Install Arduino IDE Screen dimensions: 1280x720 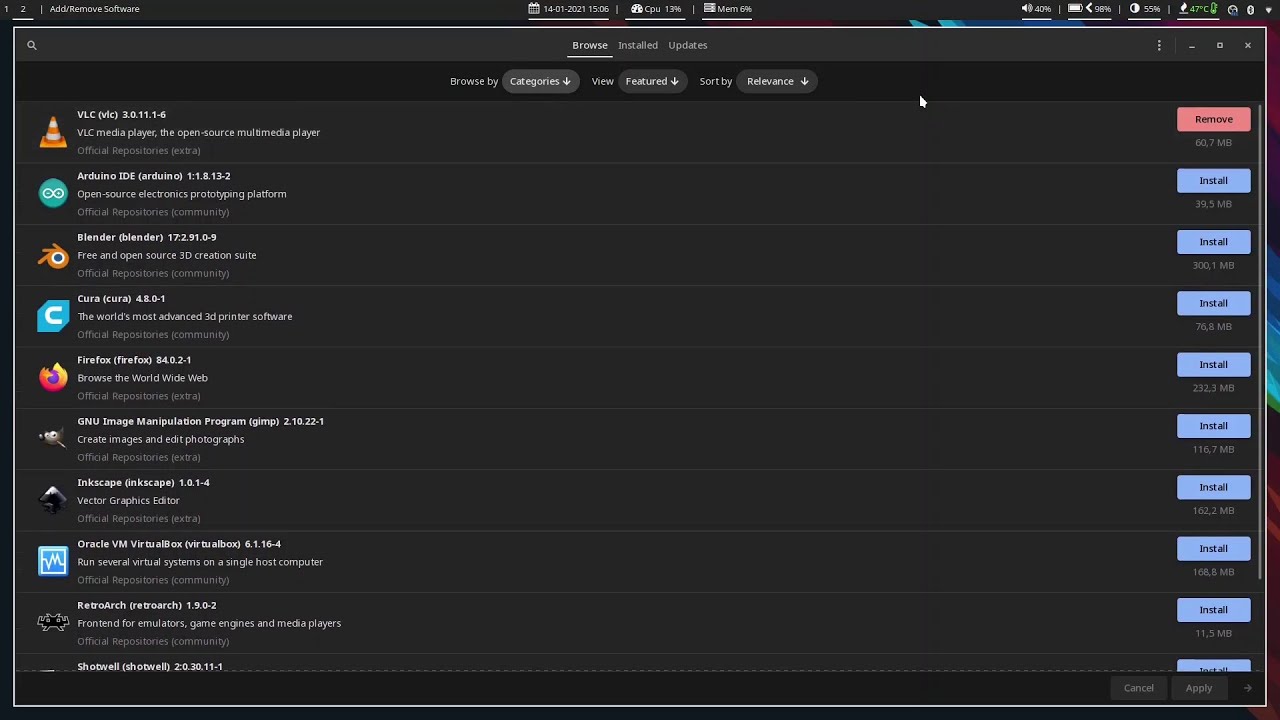click(1213, 181)
